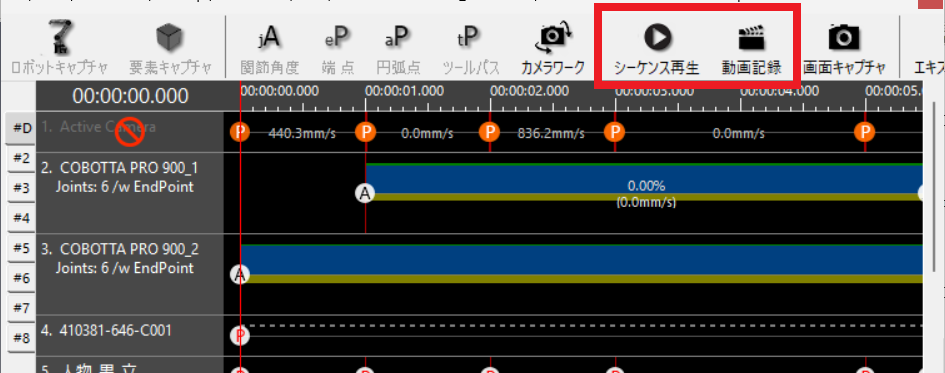Select the Active Camera keyframe at 00:00:03.000
Viewport: 945px width, 373px height.
click(x=615, y=131)
